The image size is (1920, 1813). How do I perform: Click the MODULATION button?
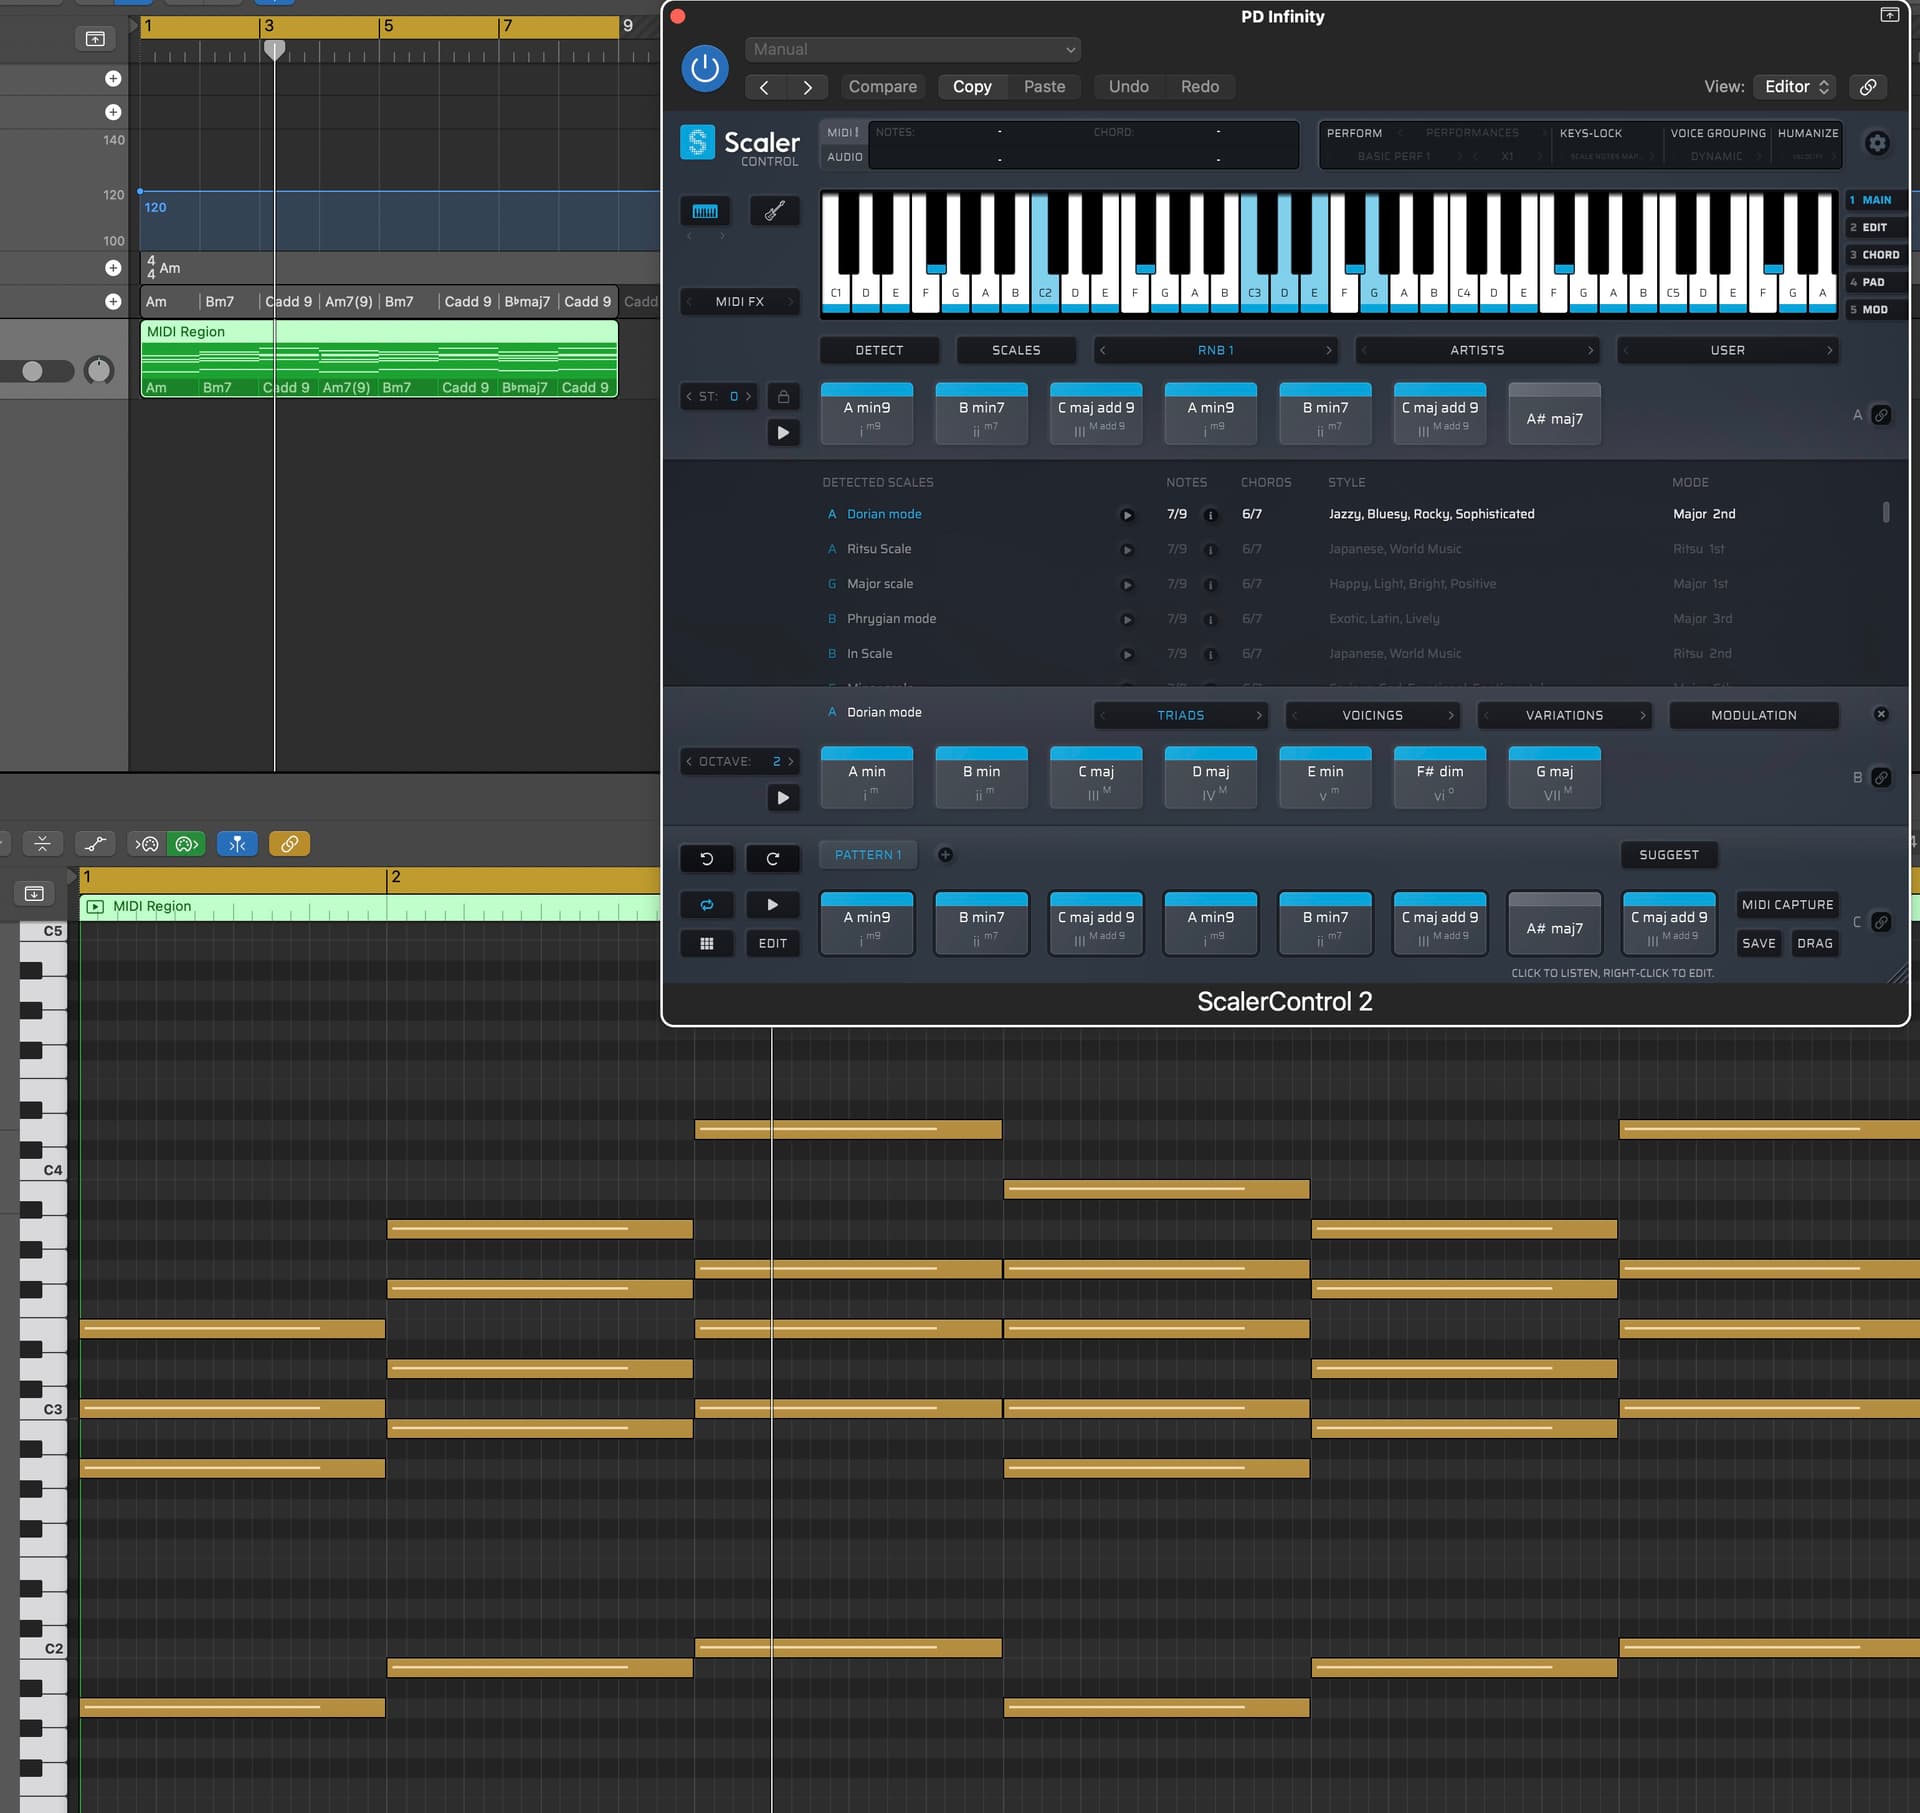[1753, 715]
